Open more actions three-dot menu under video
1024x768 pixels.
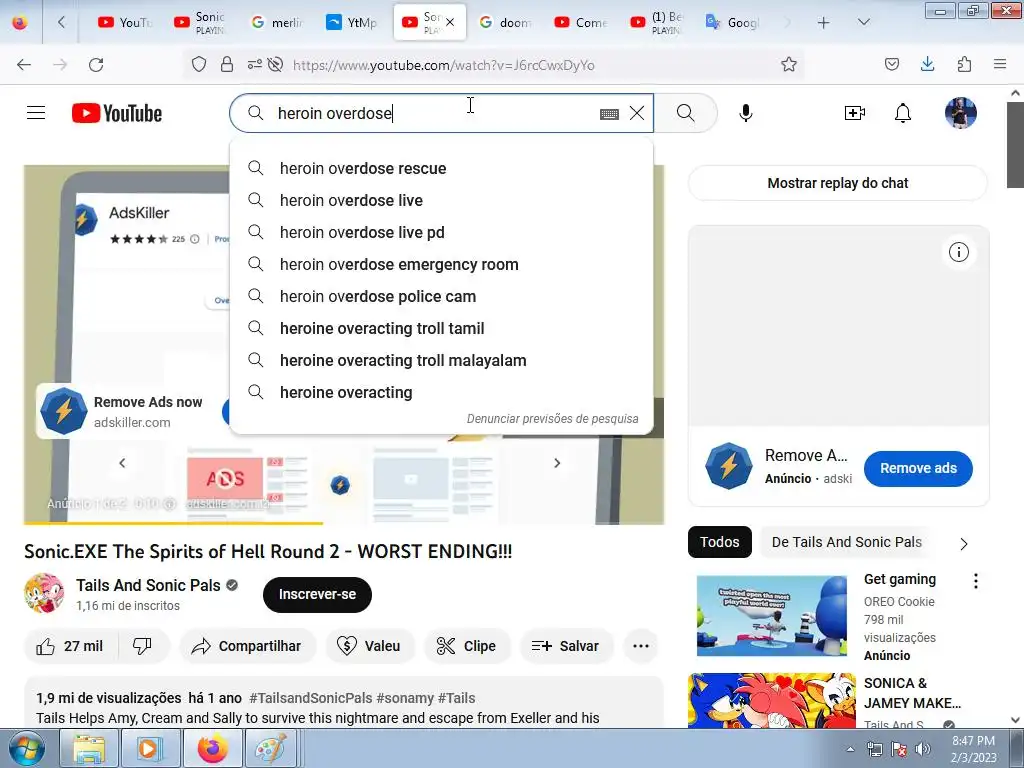click(641, 646)
